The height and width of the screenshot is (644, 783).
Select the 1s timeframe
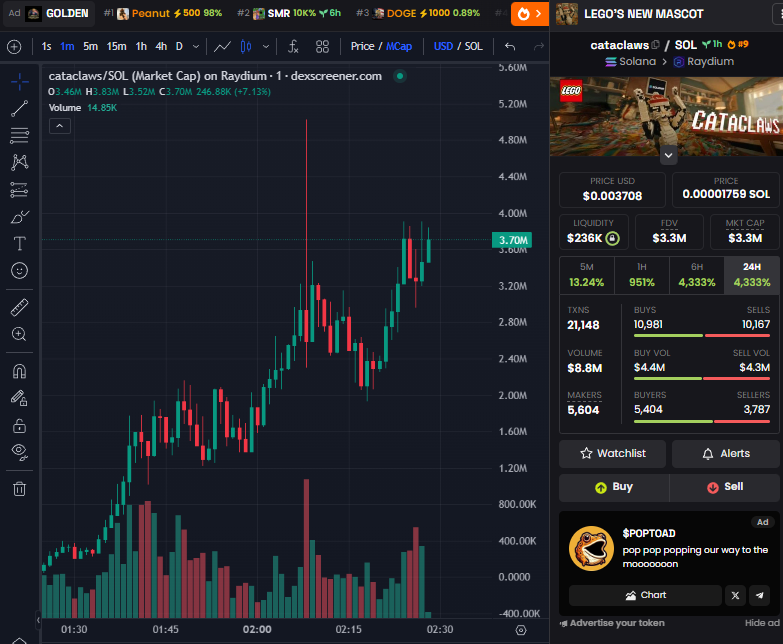46,46
